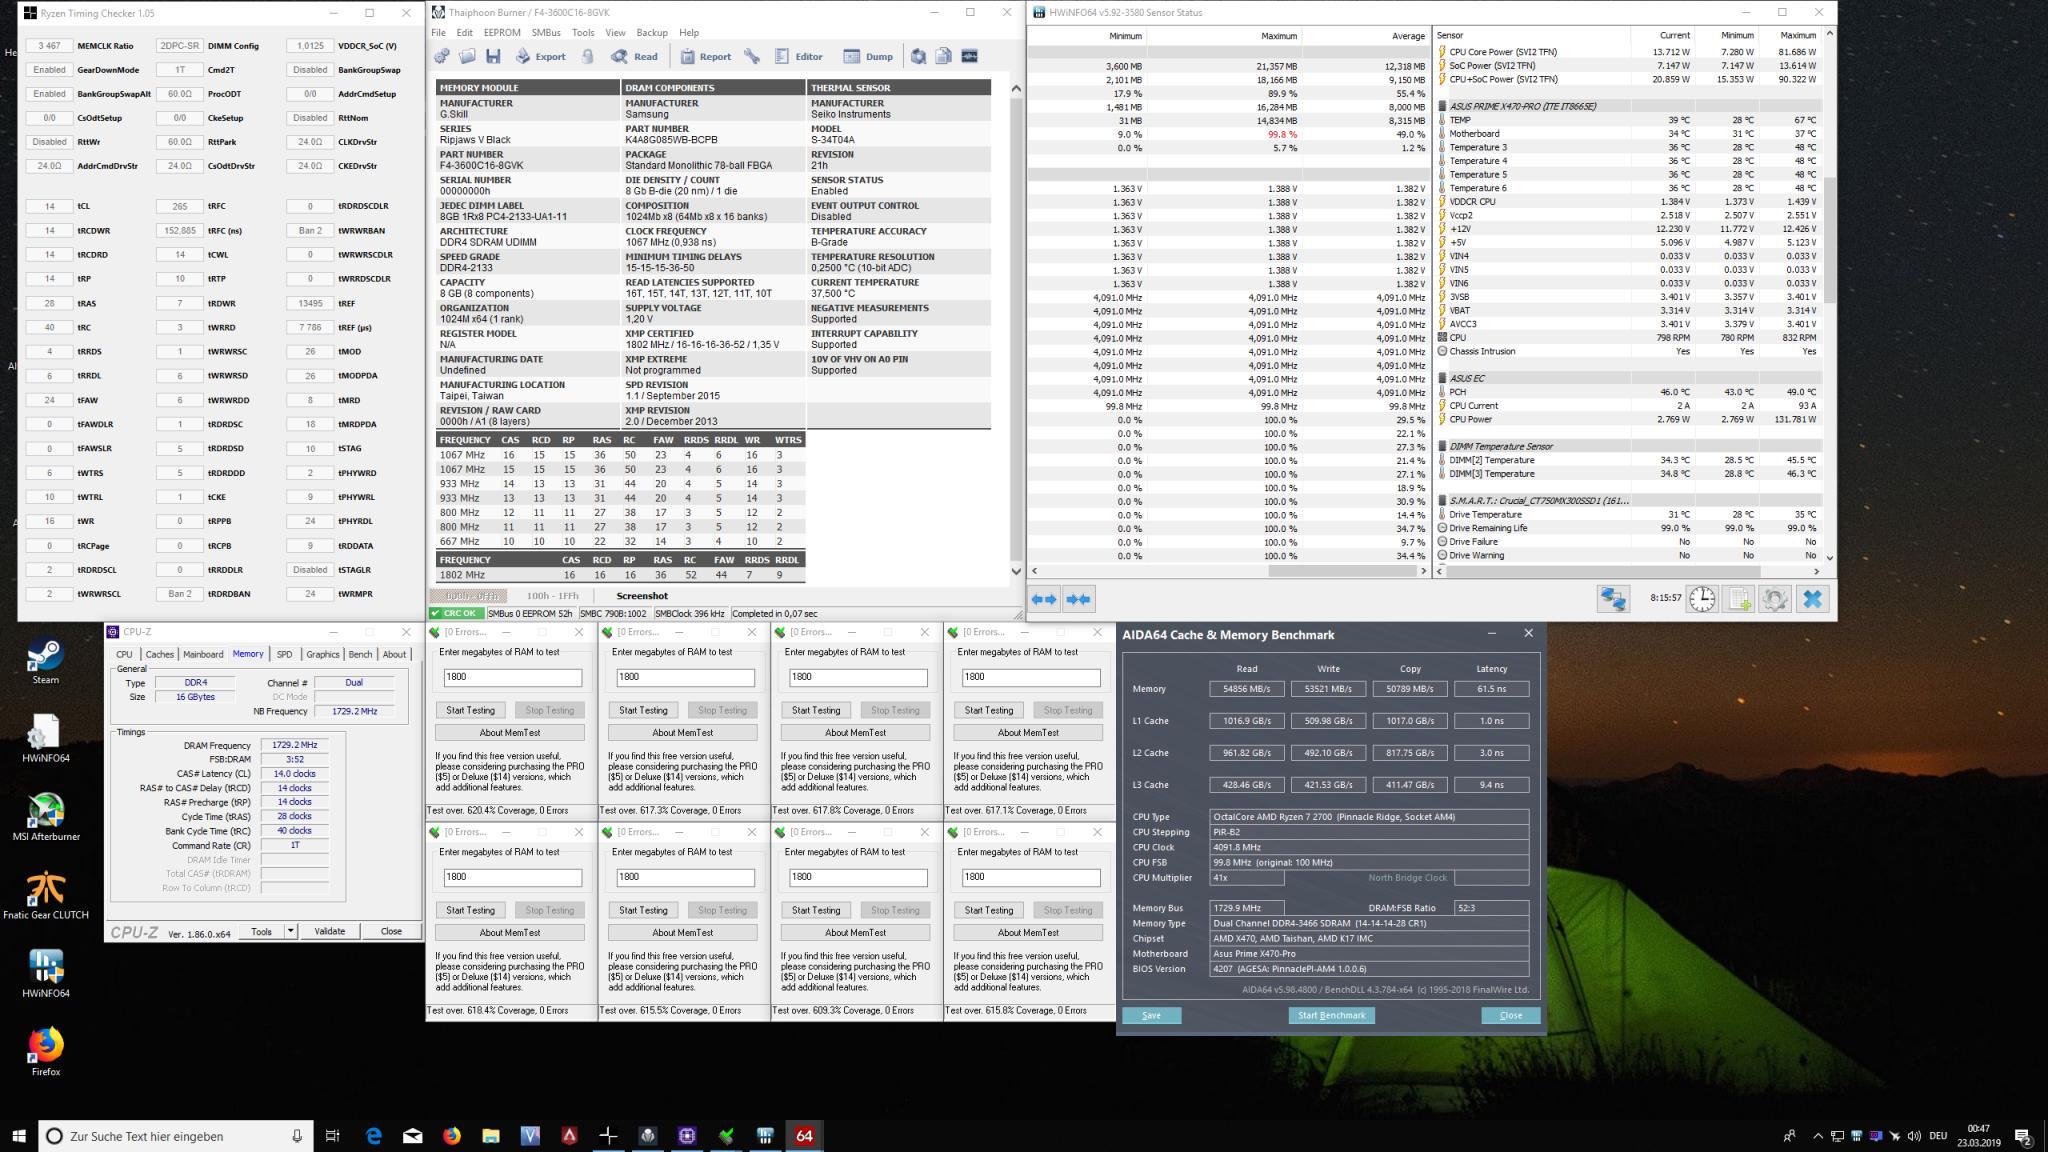Click the HWiNFO sensor list vertical scrollbar
Screen dimensions: 2048x1152
pyautogui.click(x=1830, y=295)
